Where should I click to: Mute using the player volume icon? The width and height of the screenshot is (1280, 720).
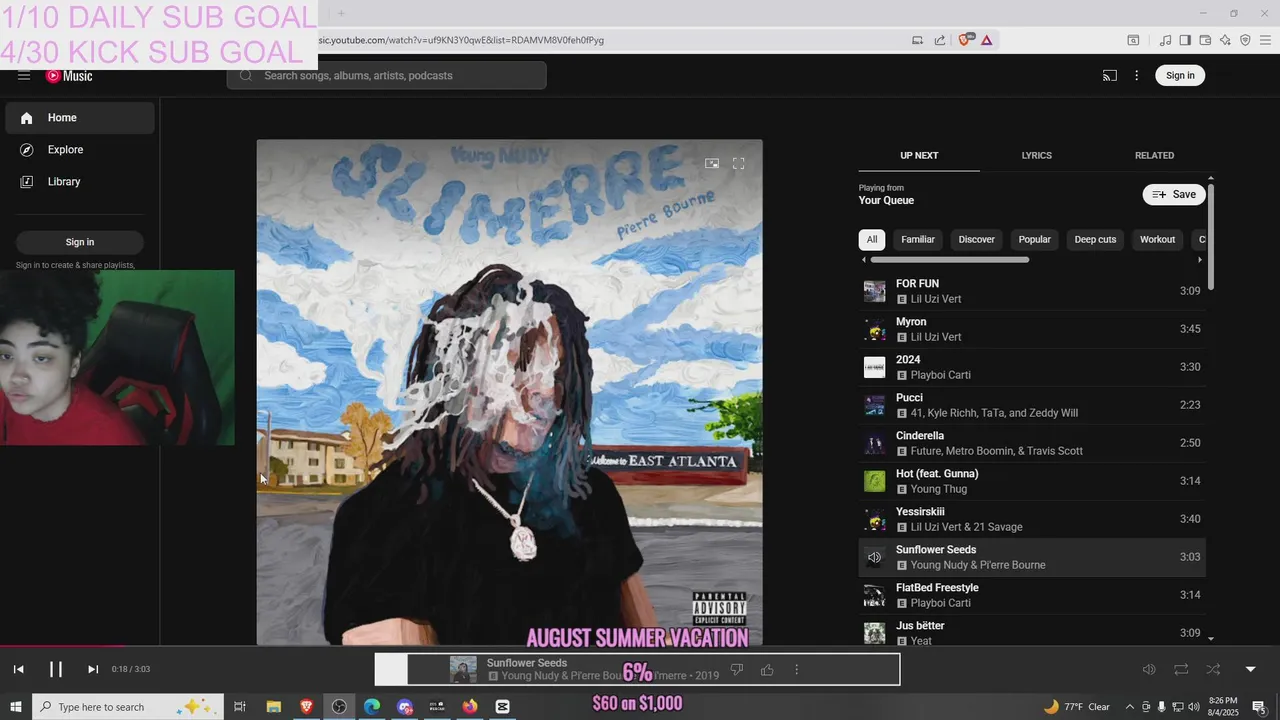click(x=1149, y=669)
